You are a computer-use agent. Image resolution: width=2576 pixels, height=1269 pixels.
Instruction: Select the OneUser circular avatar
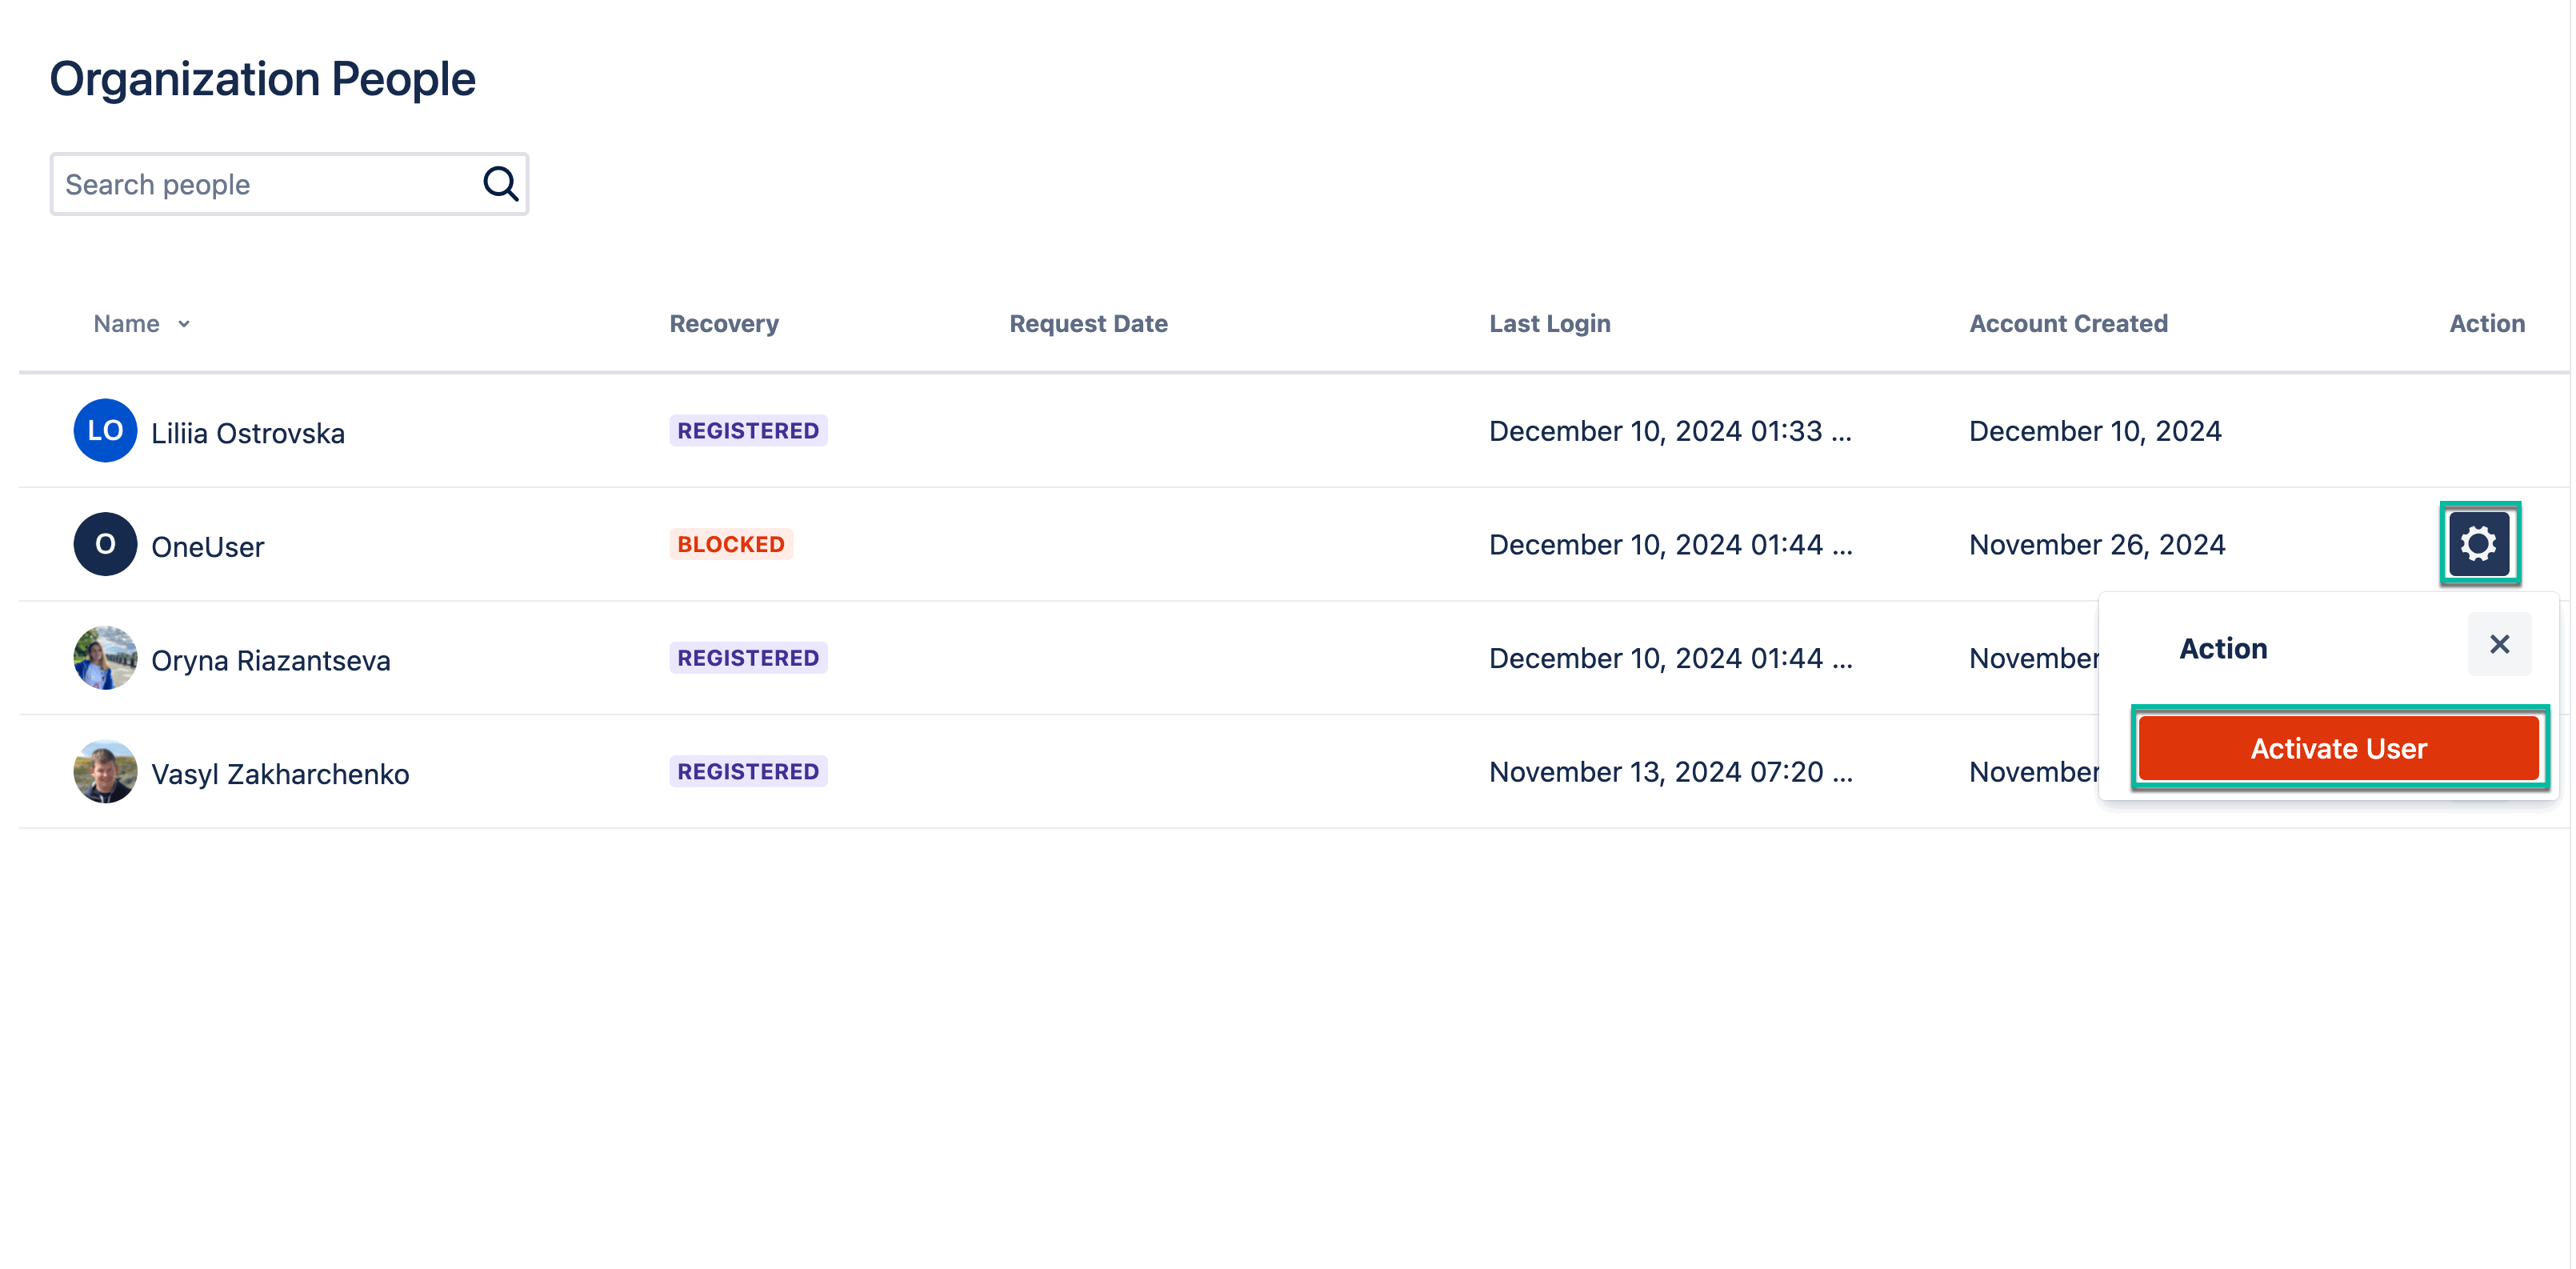point(104,543)
